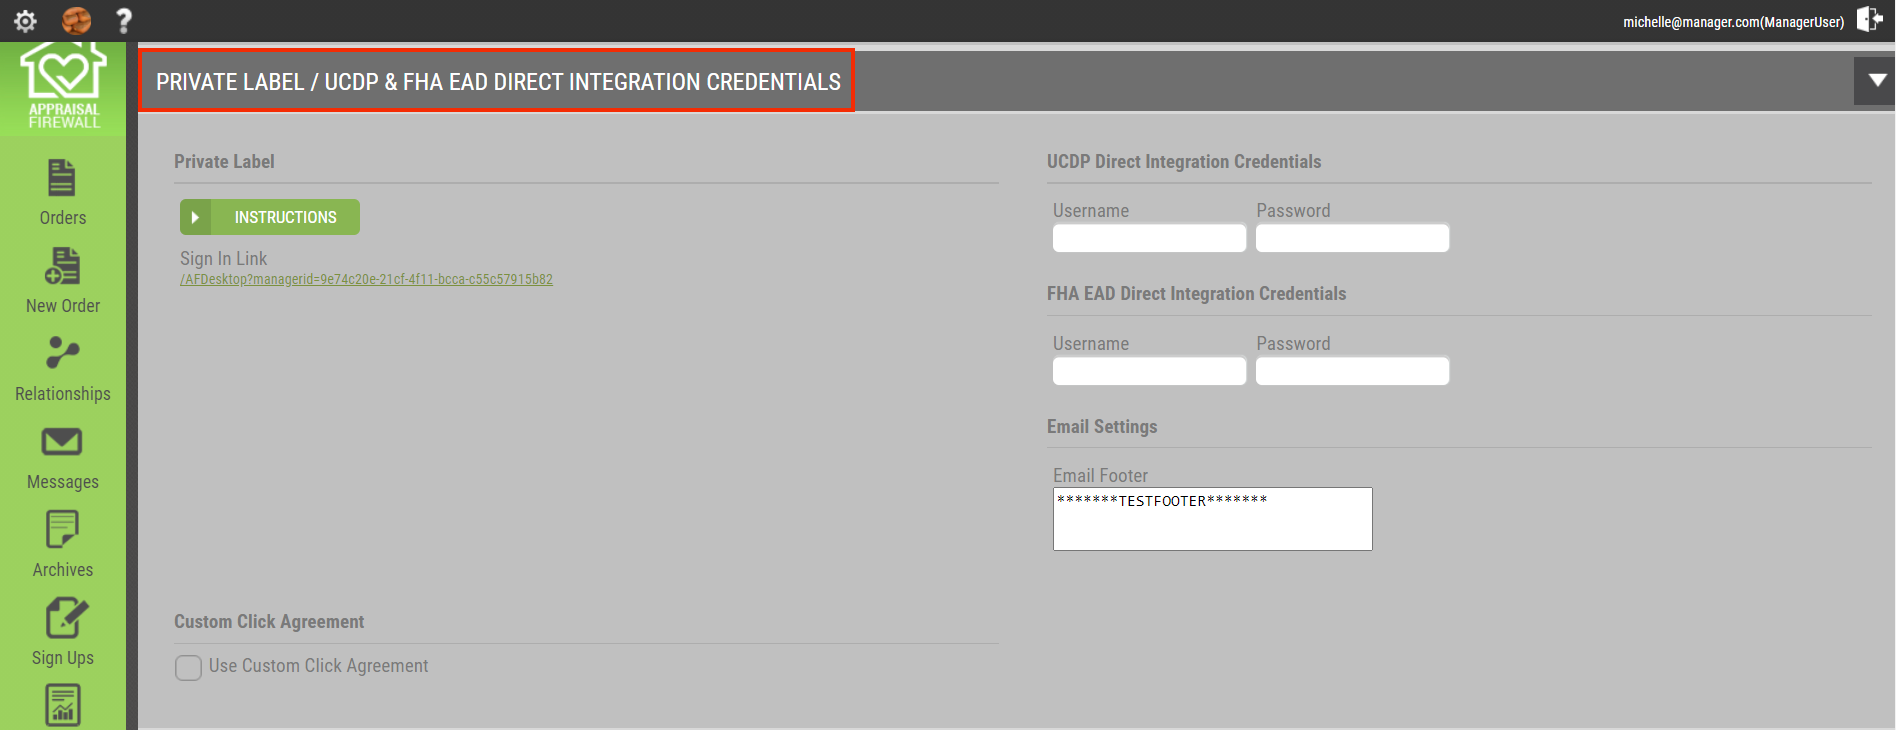This screenshot has height=730, width=1896.
Task: Click the reports chart icon at sidebar bottom
Action: pos(63,705)
